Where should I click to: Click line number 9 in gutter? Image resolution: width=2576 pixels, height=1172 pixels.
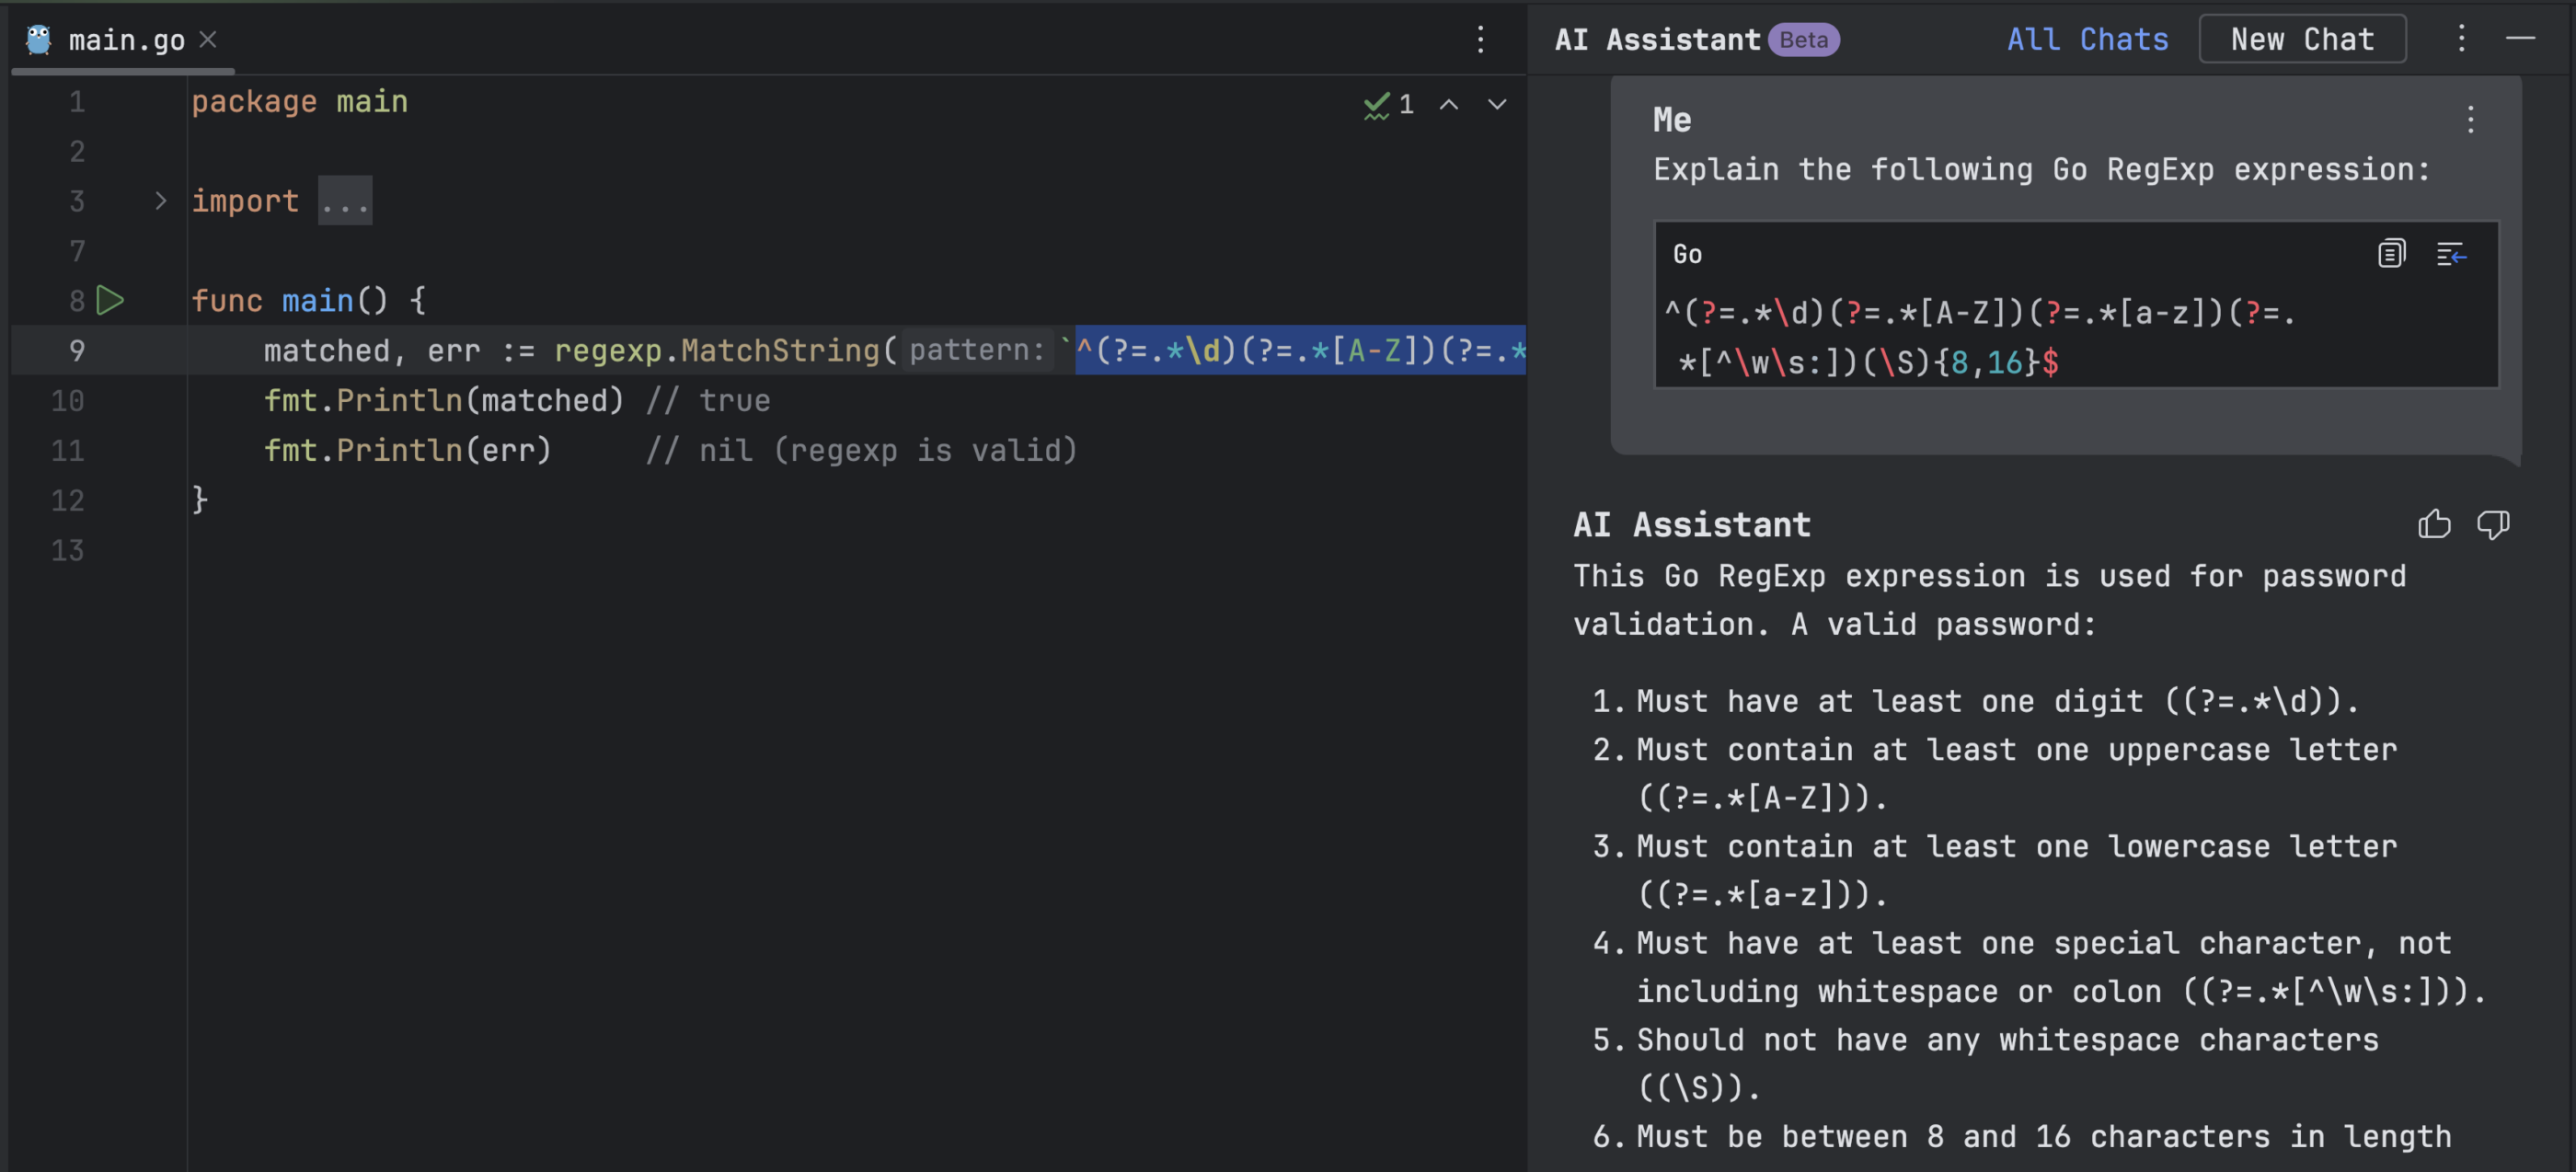(76, 350)
